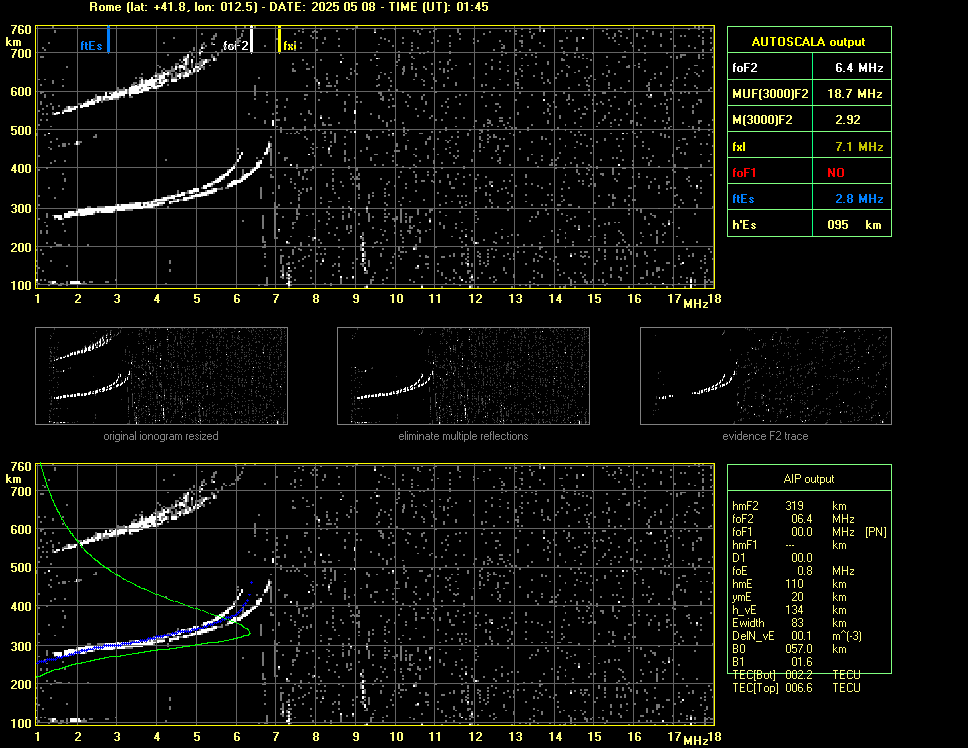
Task: Select the "2.8 MHz" ftEs value
Action: [859, 199]
